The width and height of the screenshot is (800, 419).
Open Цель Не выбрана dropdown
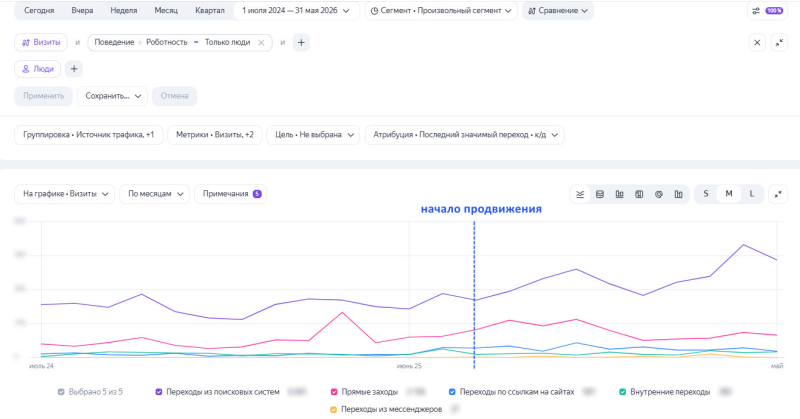pos(313,135)
